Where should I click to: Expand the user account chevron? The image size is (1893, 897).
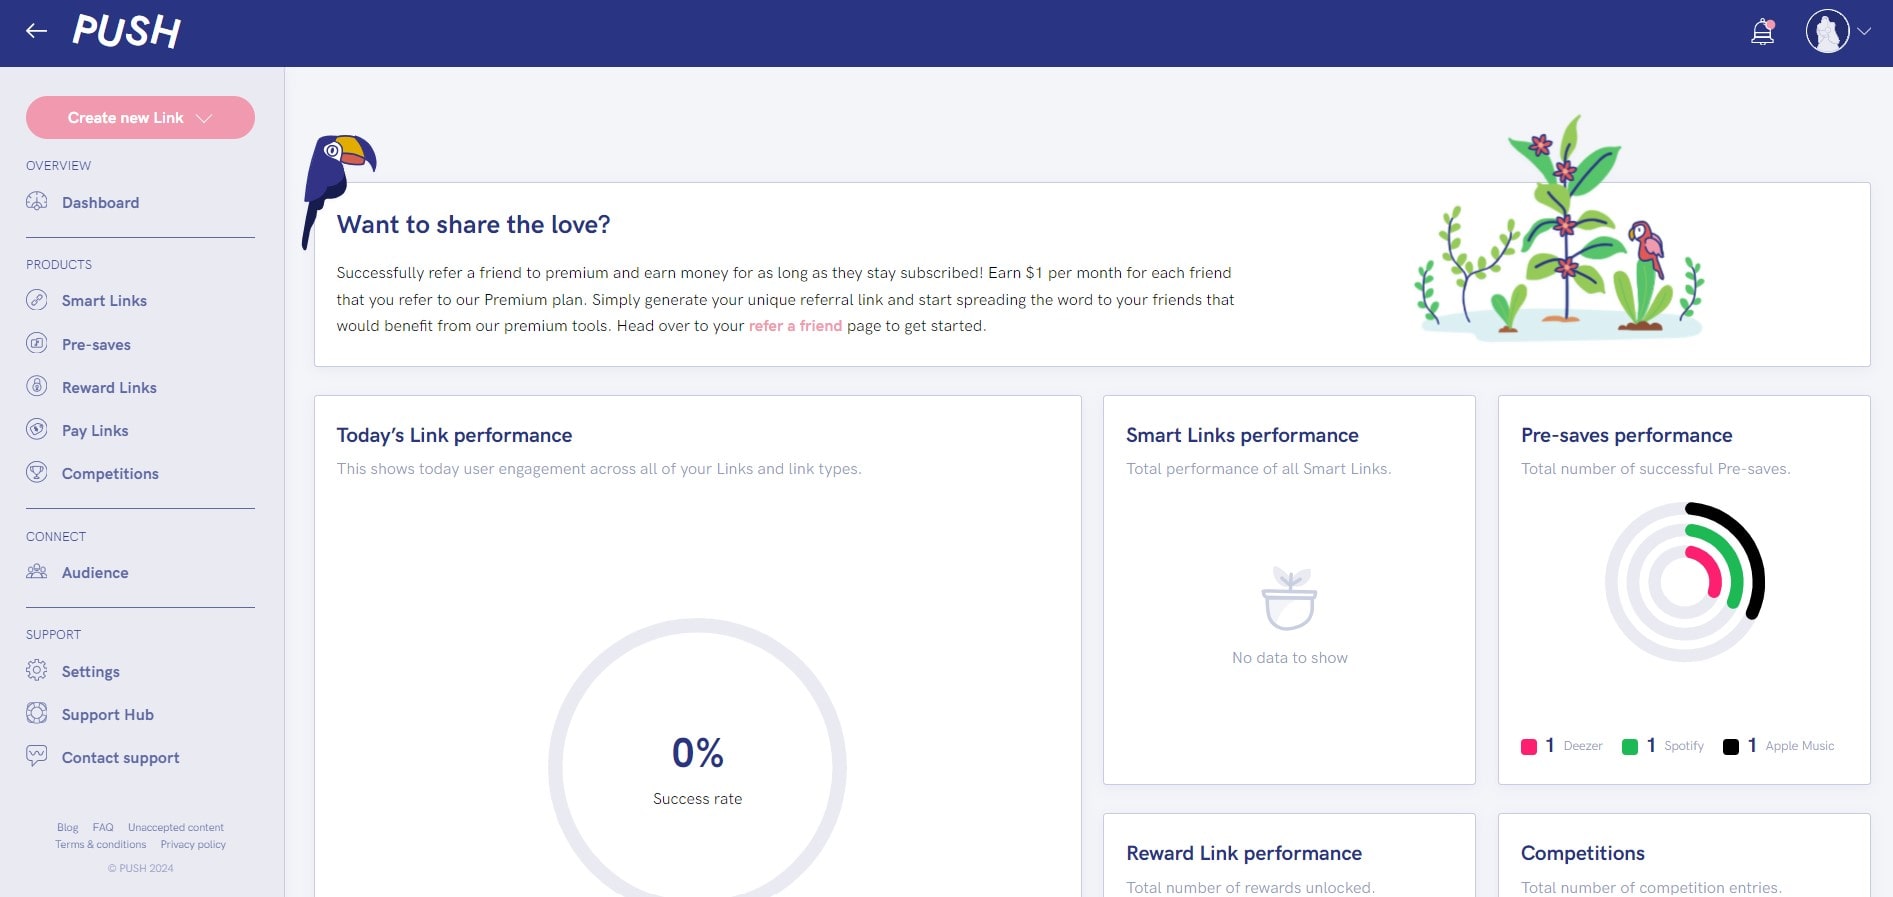[1864, 31]
